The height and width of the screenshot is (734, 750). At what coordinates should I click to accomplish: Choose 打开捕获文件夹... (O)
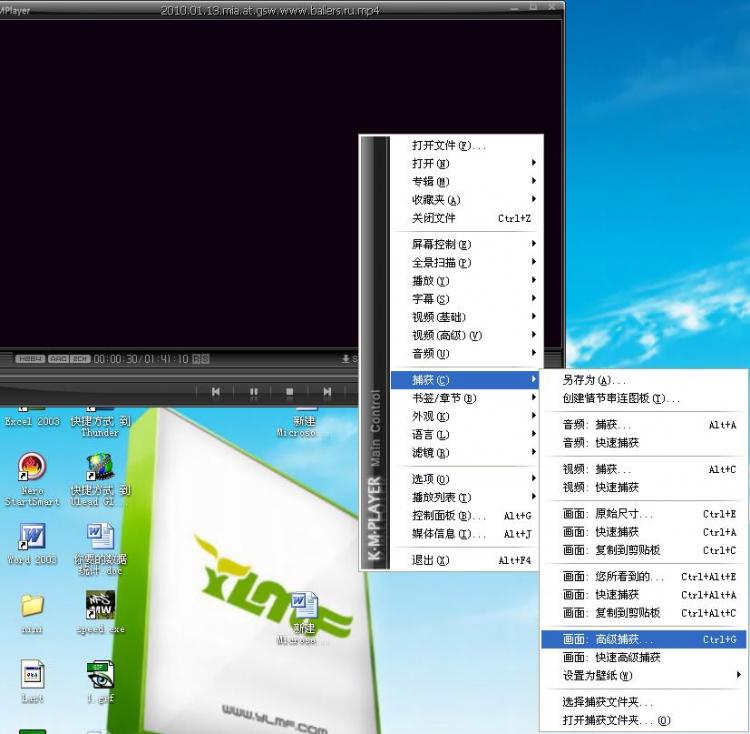[644, 720]
